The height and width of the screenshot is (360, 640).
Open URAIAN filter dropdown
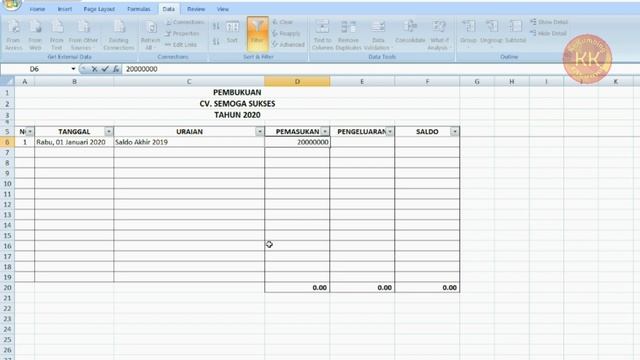(x=260, y=131)
